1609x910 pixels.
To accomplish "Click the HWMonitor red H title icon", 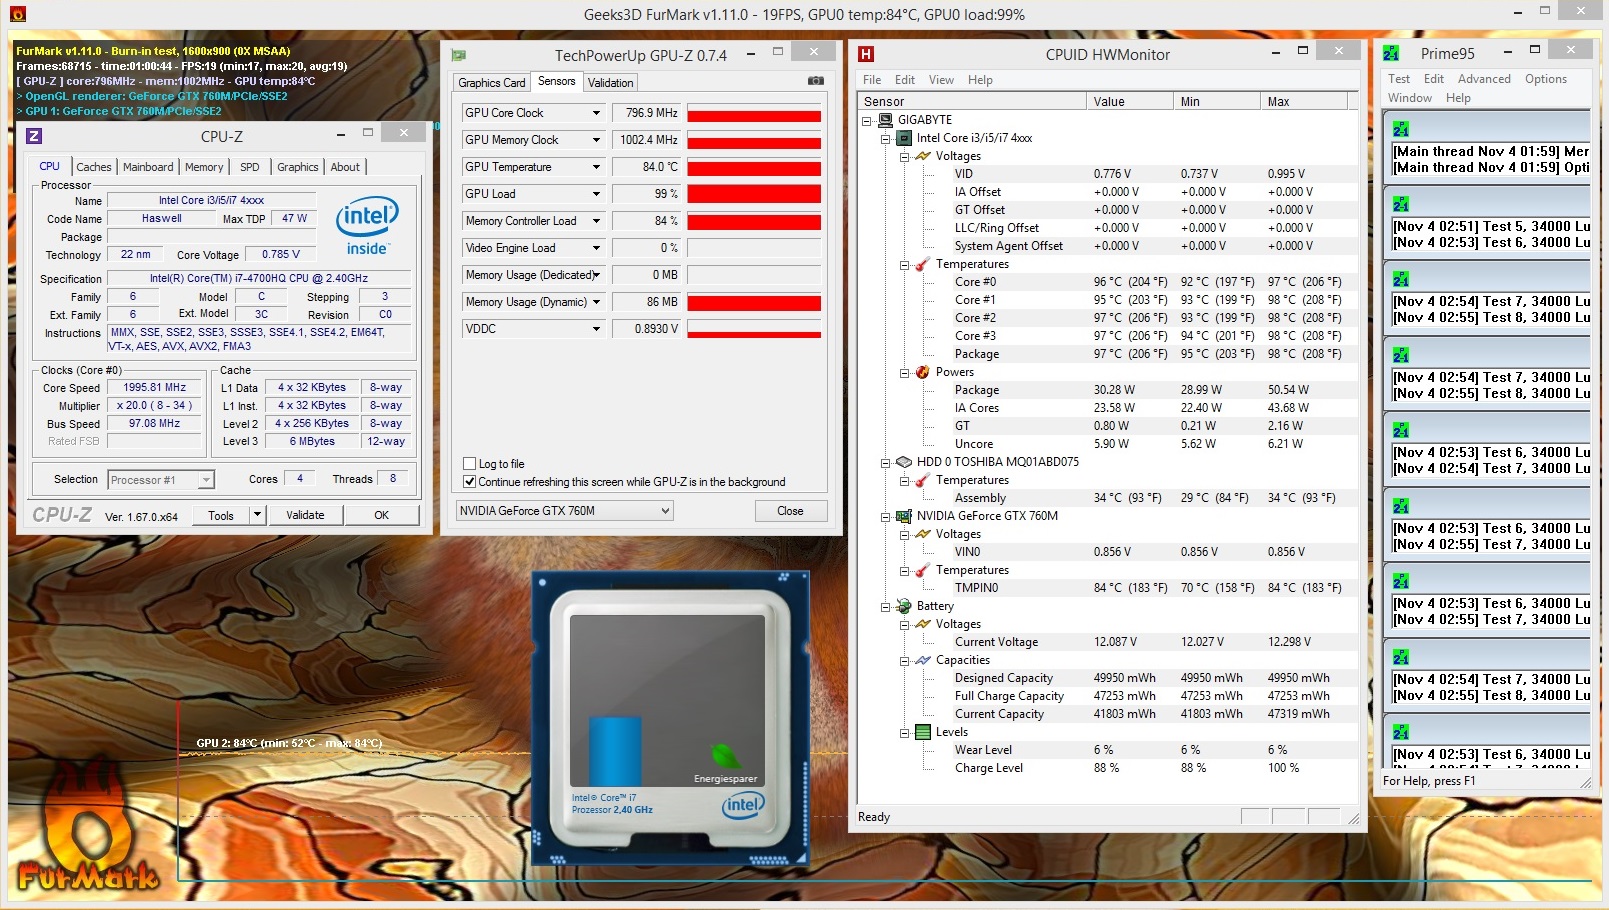I will click(x=866, y=54).
